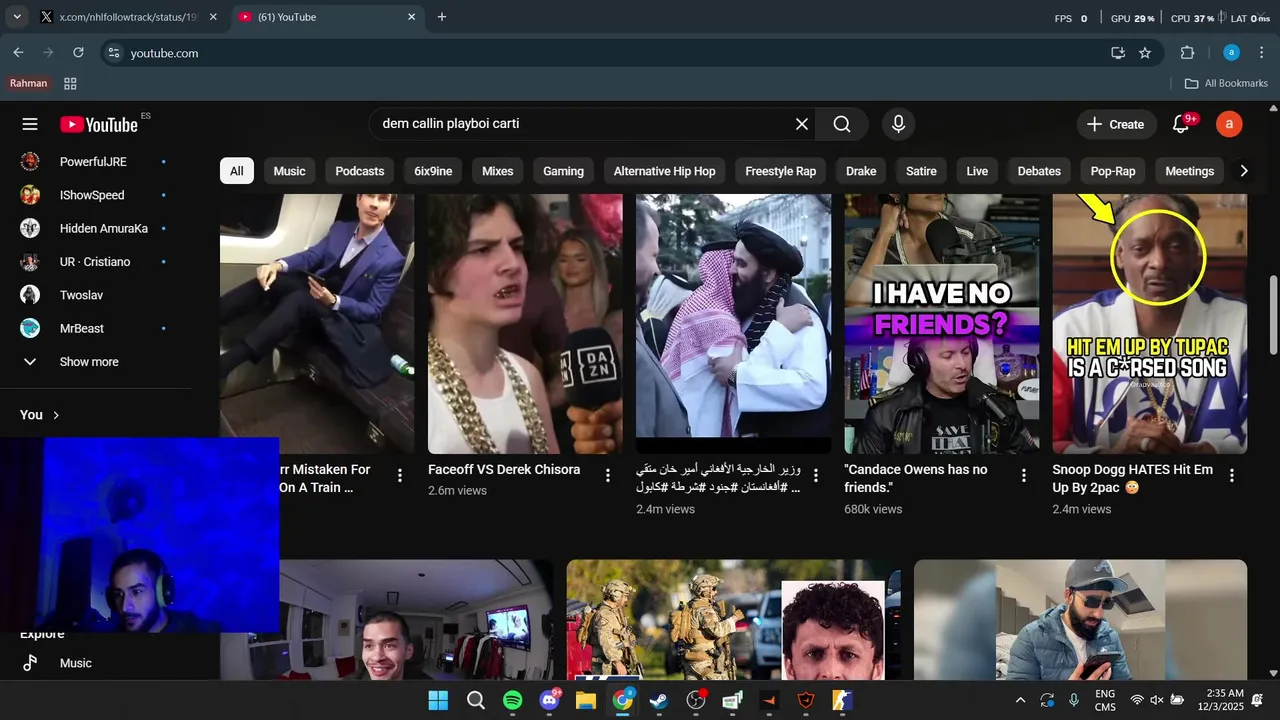Open File Explorer from the taskbar
Screen dimensions: 1280x720
[x=585, y=700]
